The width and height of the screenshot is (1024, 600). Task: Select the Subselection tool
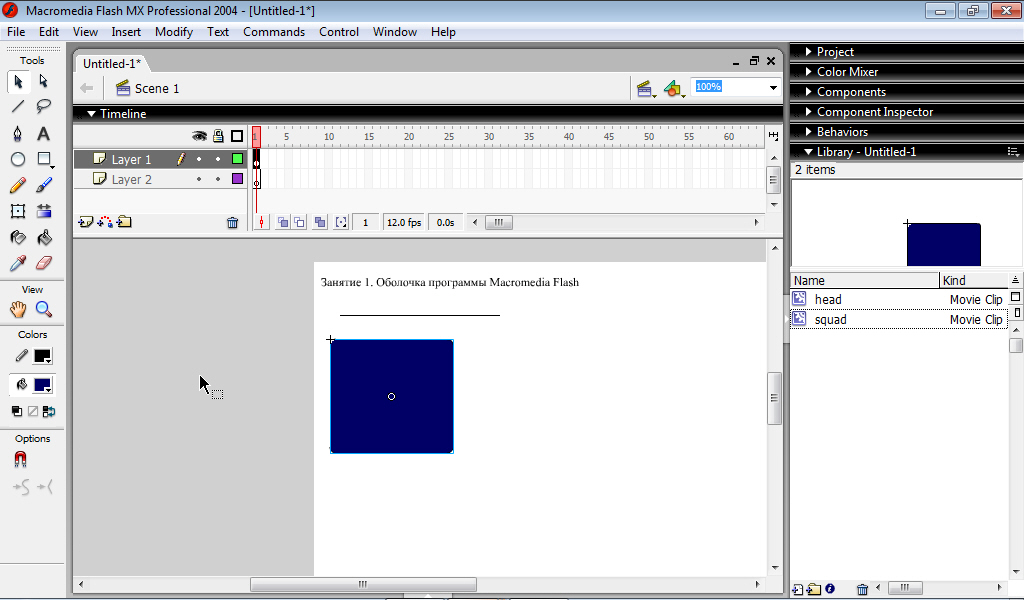click(43, 81)
